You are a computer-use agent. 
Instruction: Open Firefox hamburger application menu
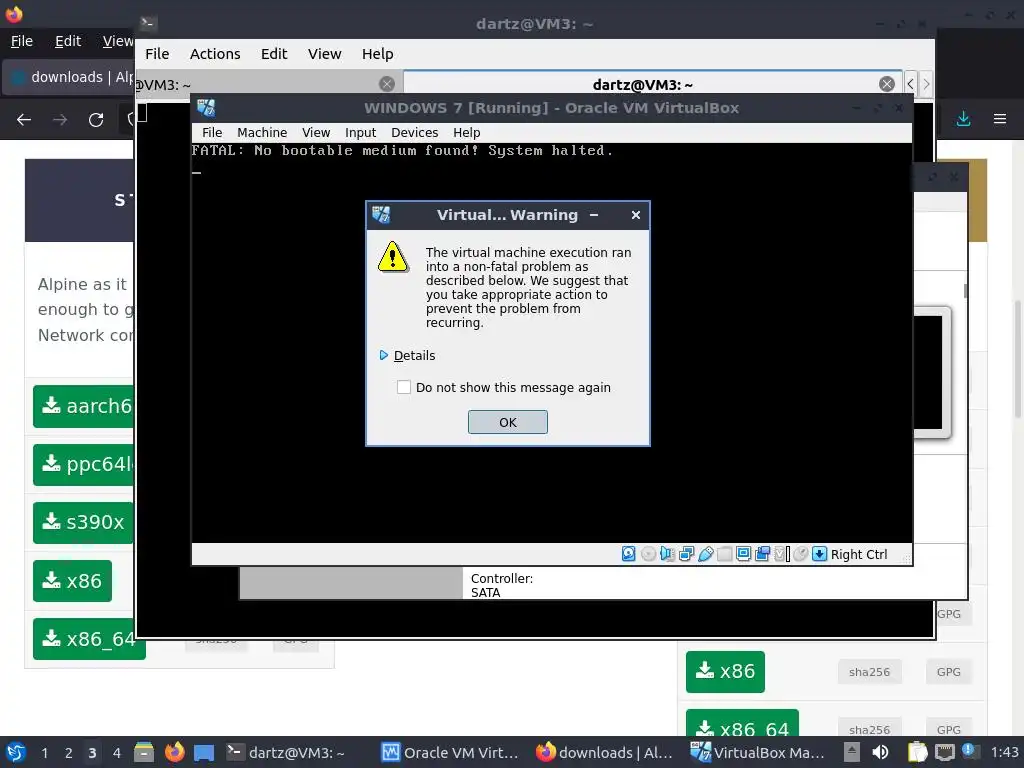click(x=1000, y=119)
